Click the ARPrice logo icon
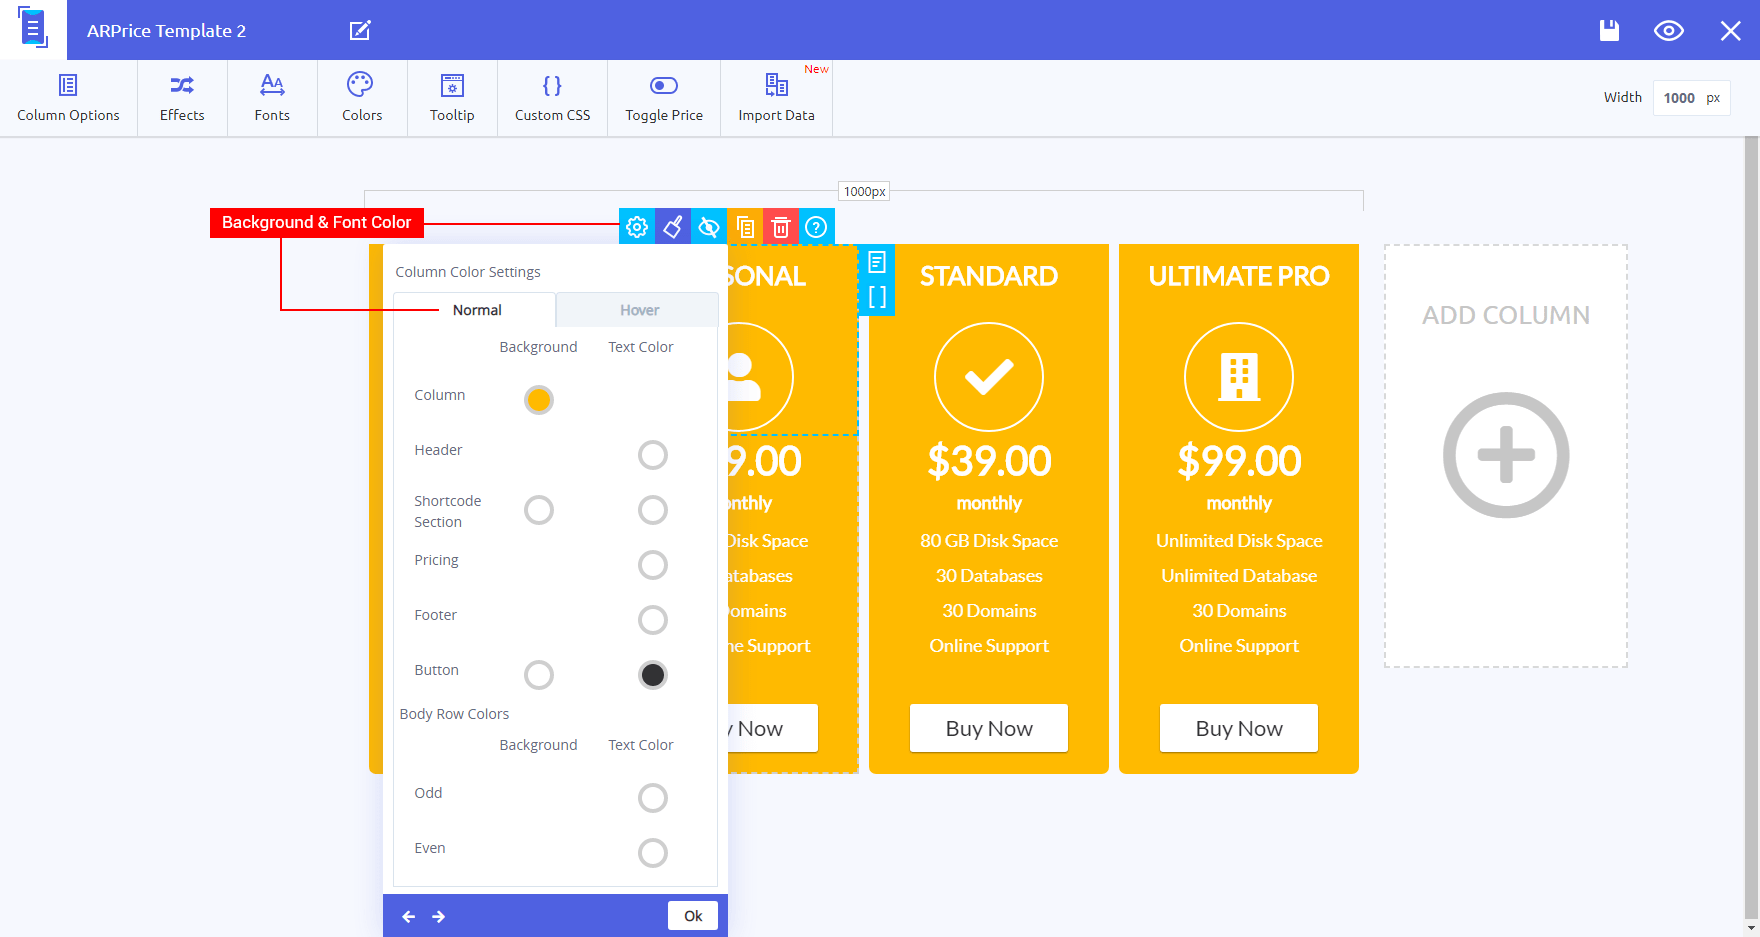The height and width of the screenshot is (937, 1760). point(33,29)
